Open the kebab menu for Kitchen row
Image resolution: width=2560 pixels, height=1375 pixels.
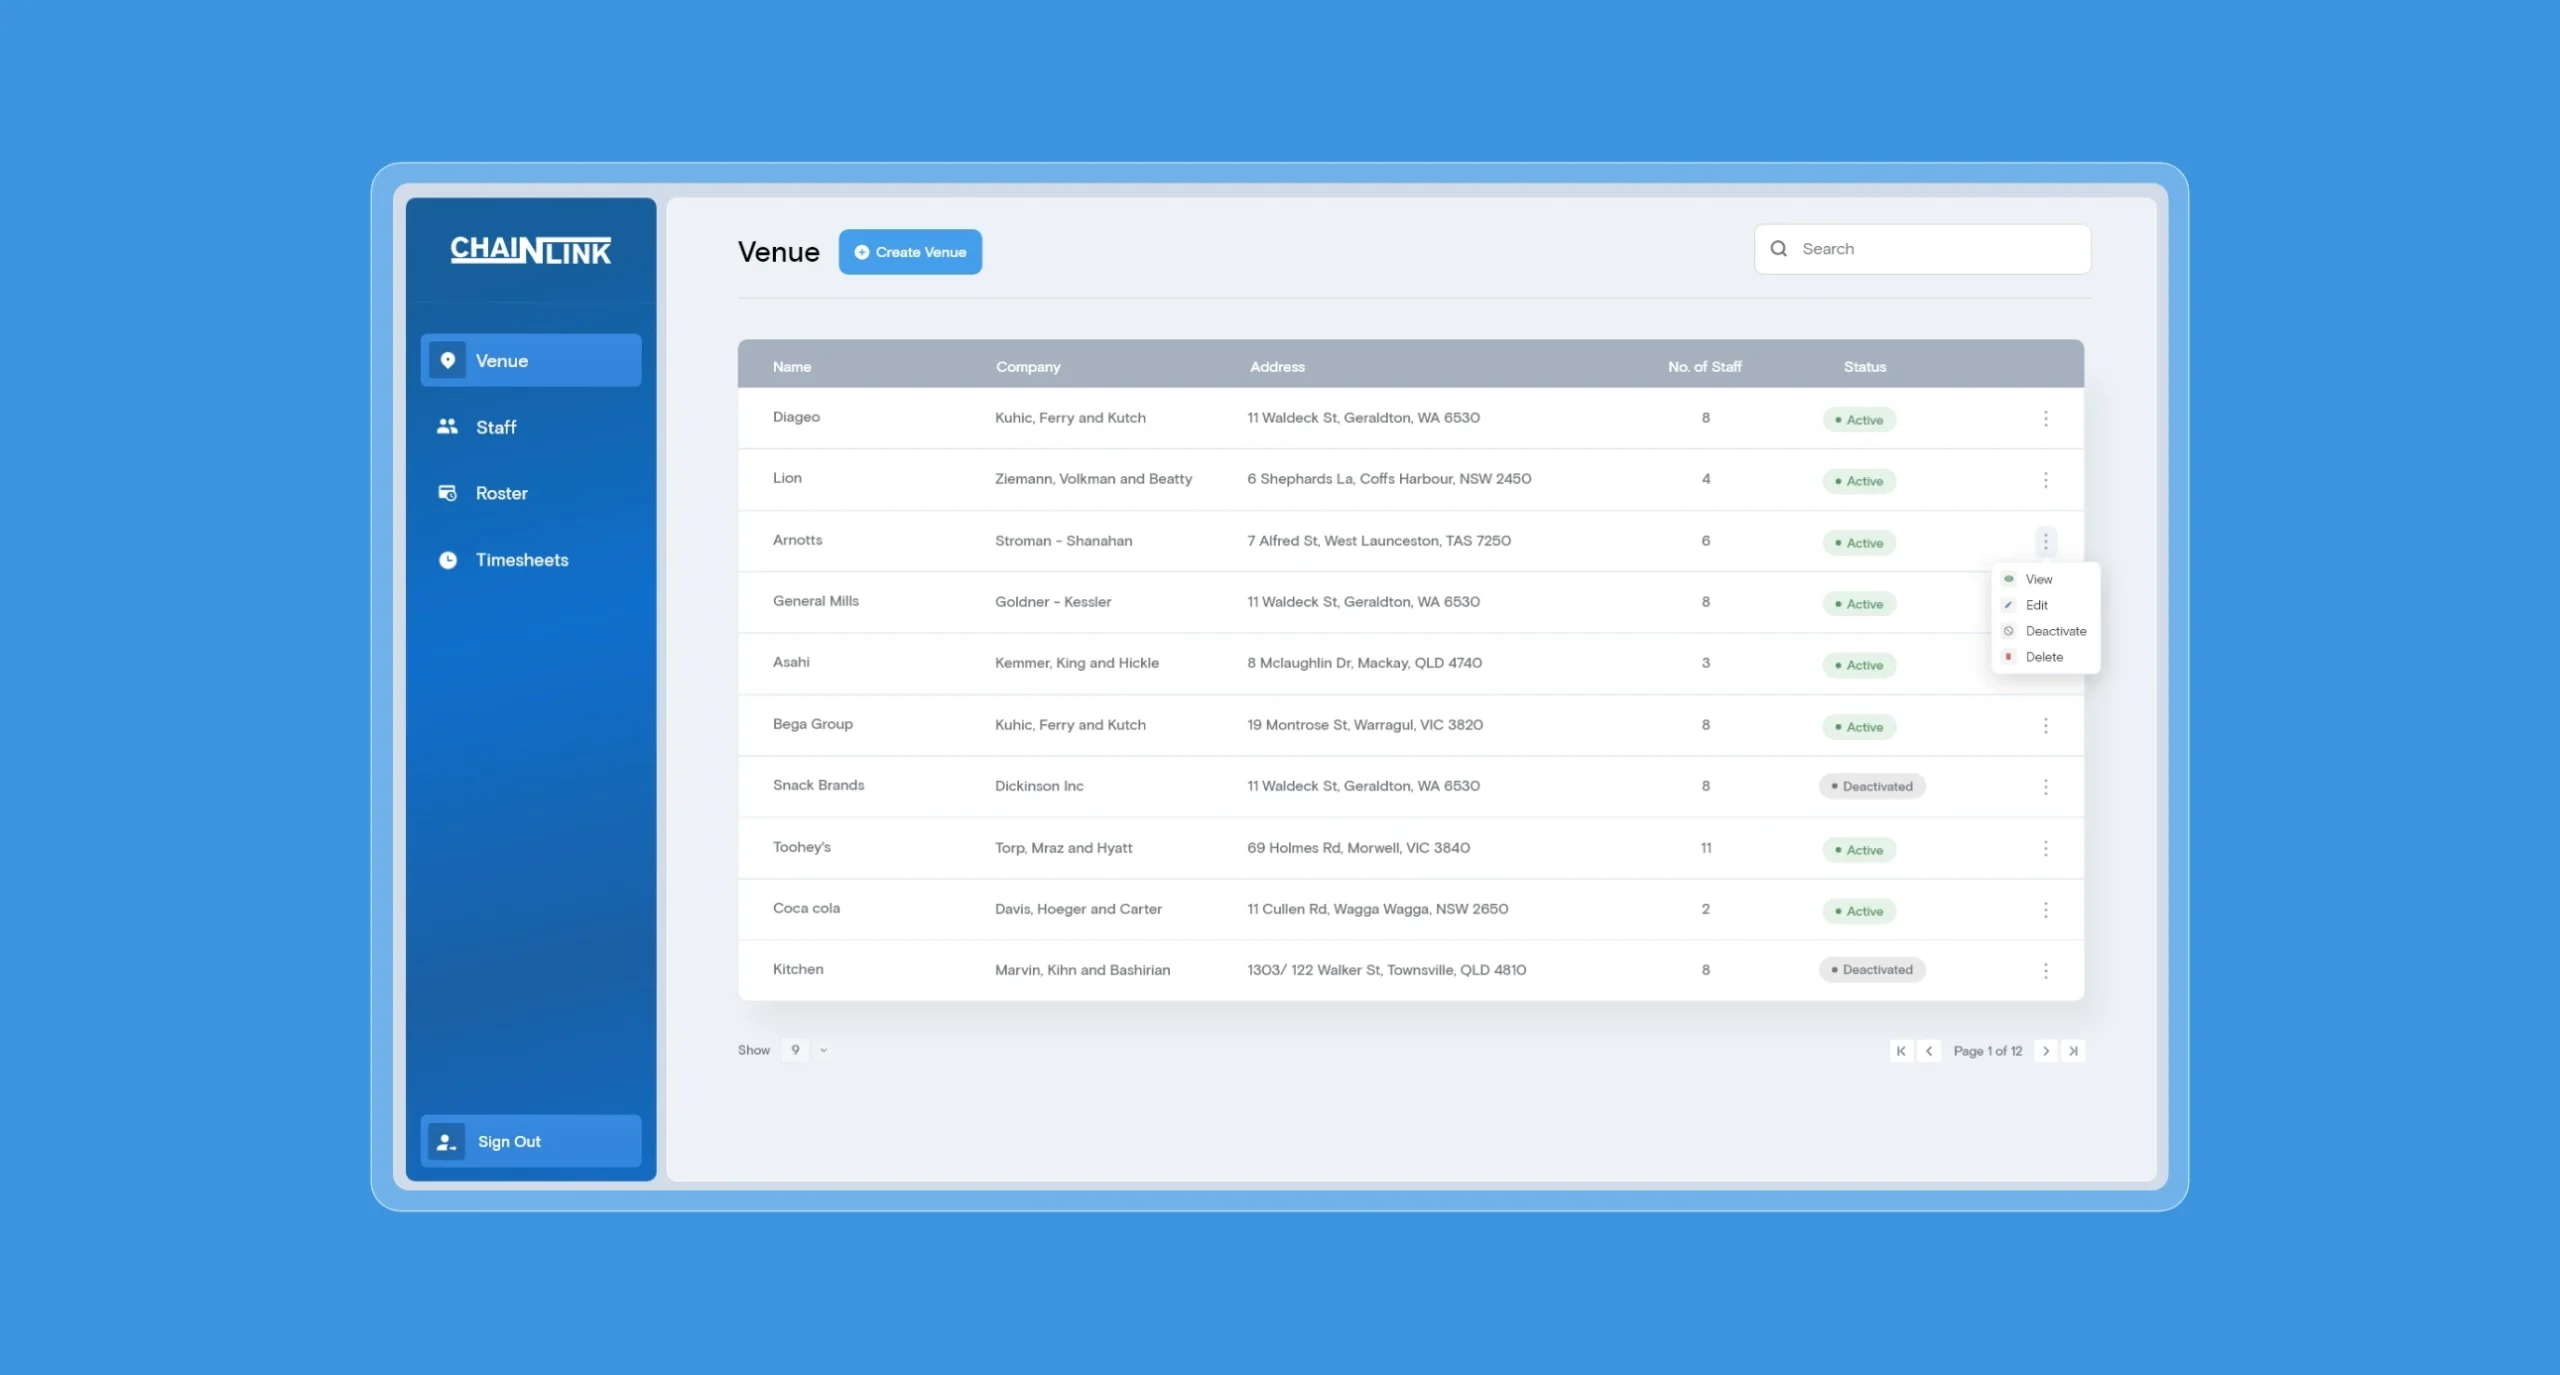2045,971
